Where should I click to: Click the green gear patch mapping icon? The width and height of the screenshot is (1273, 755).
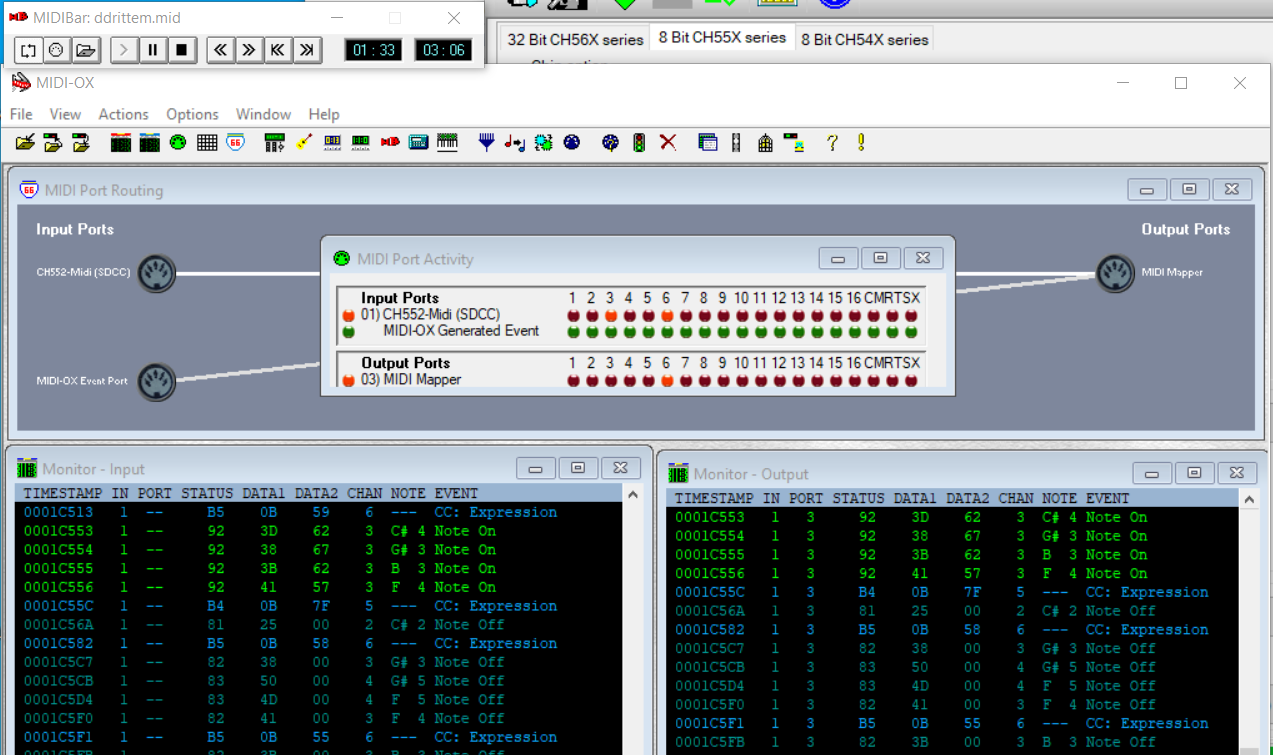point(543,143)
